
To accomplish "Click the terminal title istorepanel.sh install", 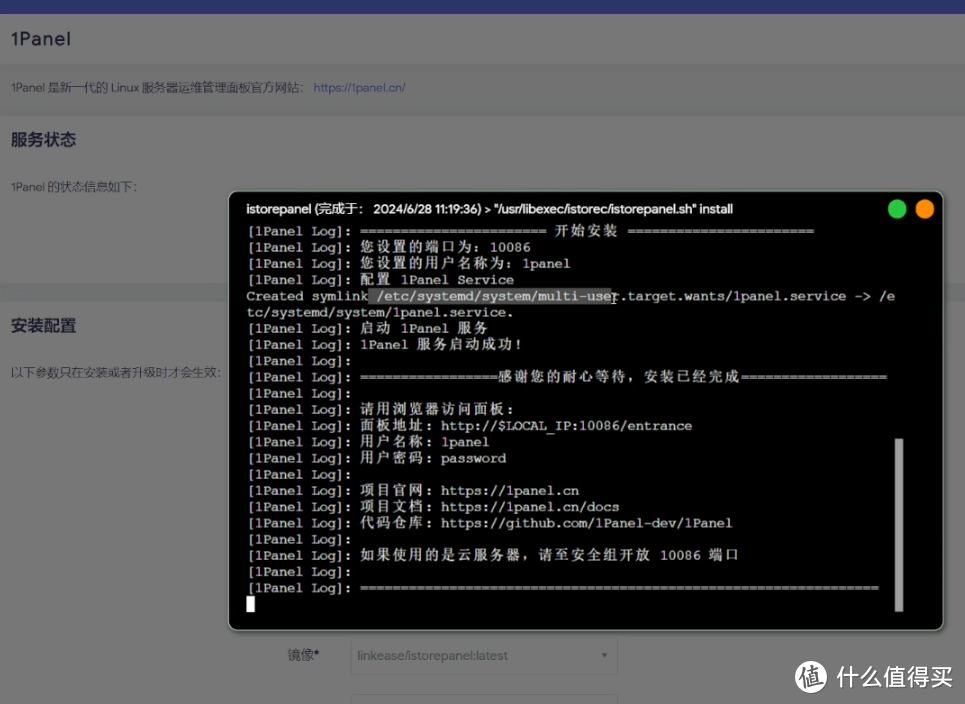I will pos(489,209).
